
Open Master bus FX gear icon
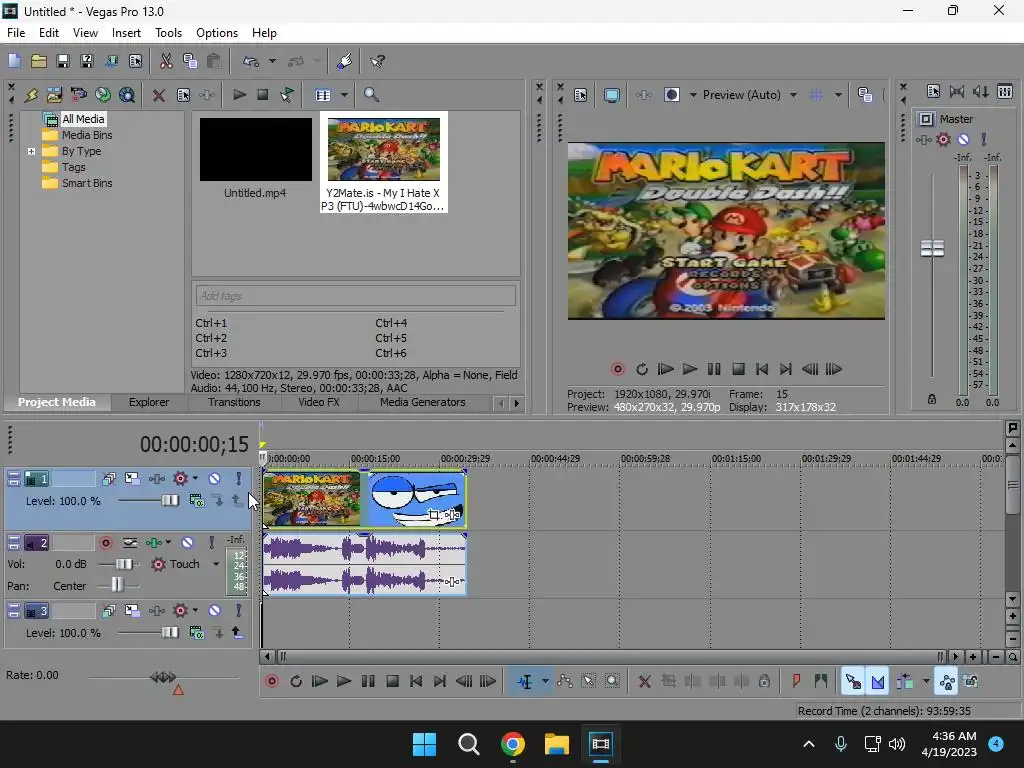pyautogui.click(x=943, y=139)
